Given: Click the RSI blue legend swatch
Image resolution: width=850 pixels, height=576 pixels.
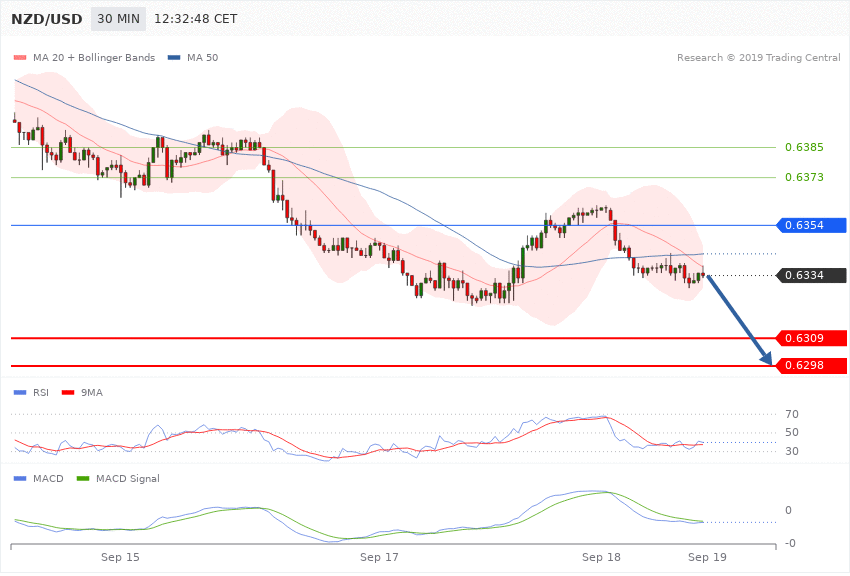Looking at the screenshot, I should 20,392.
